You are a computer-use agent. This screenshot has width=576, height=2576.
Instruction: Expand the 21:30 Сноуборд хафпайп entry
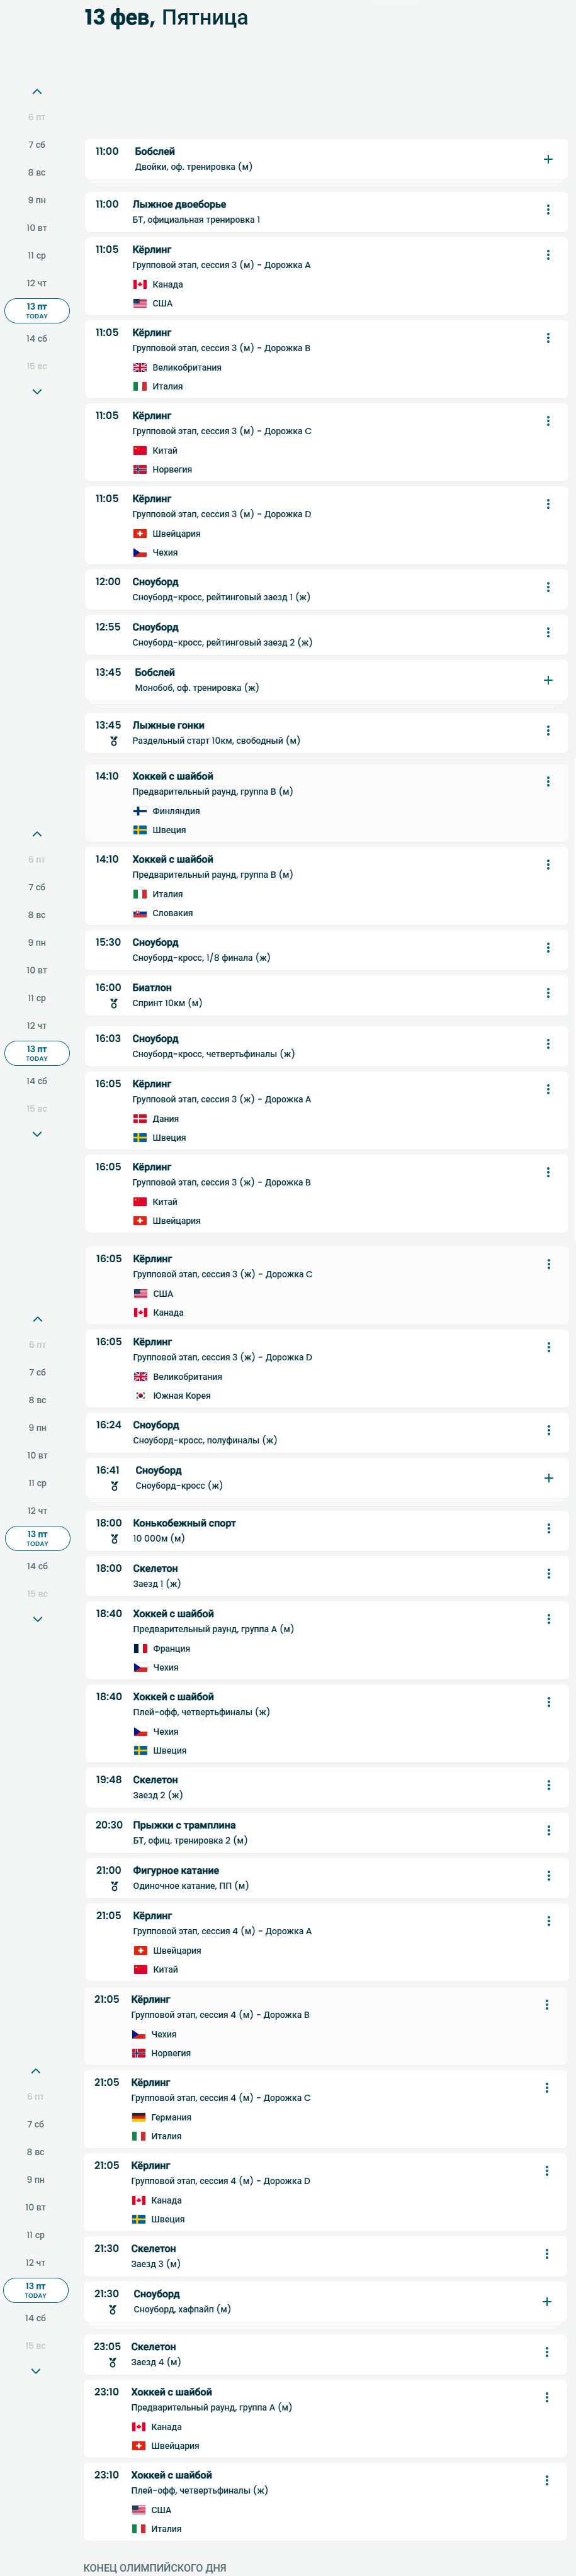coord(547,2301)
